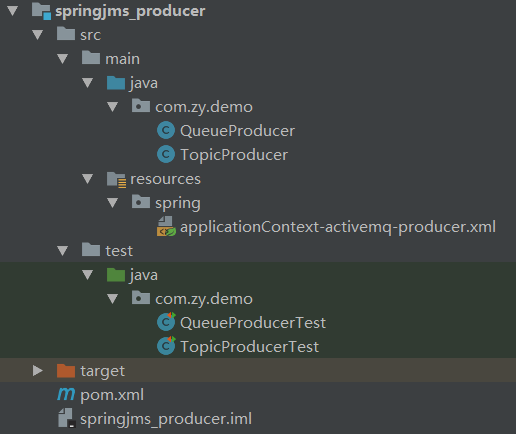Select the main label
This screenshot has width=516, height=434.
coord(122,59)
